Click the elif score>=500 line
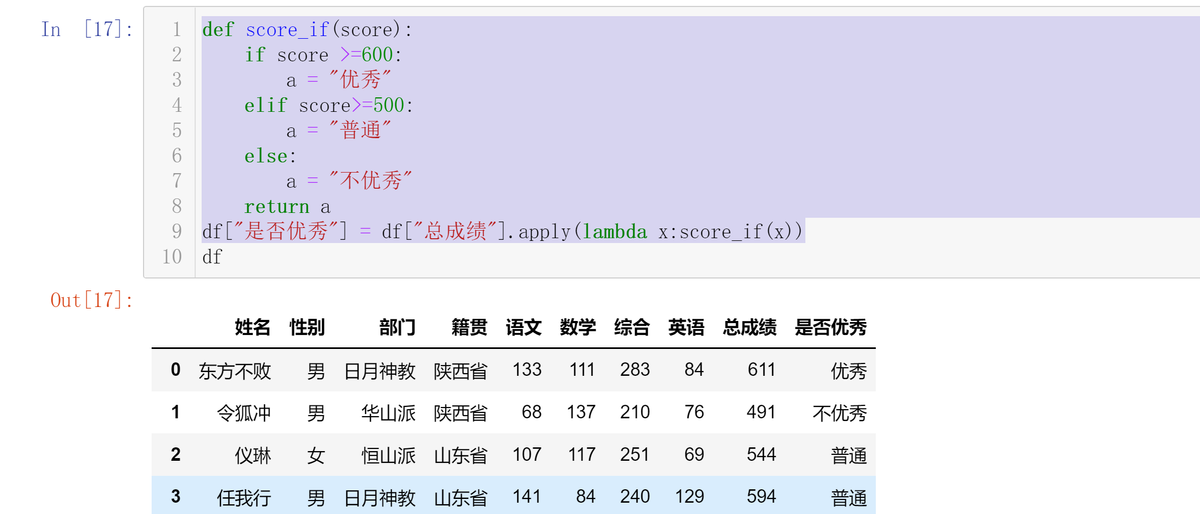Screen dimensions: 1200x514 [328, 105]
